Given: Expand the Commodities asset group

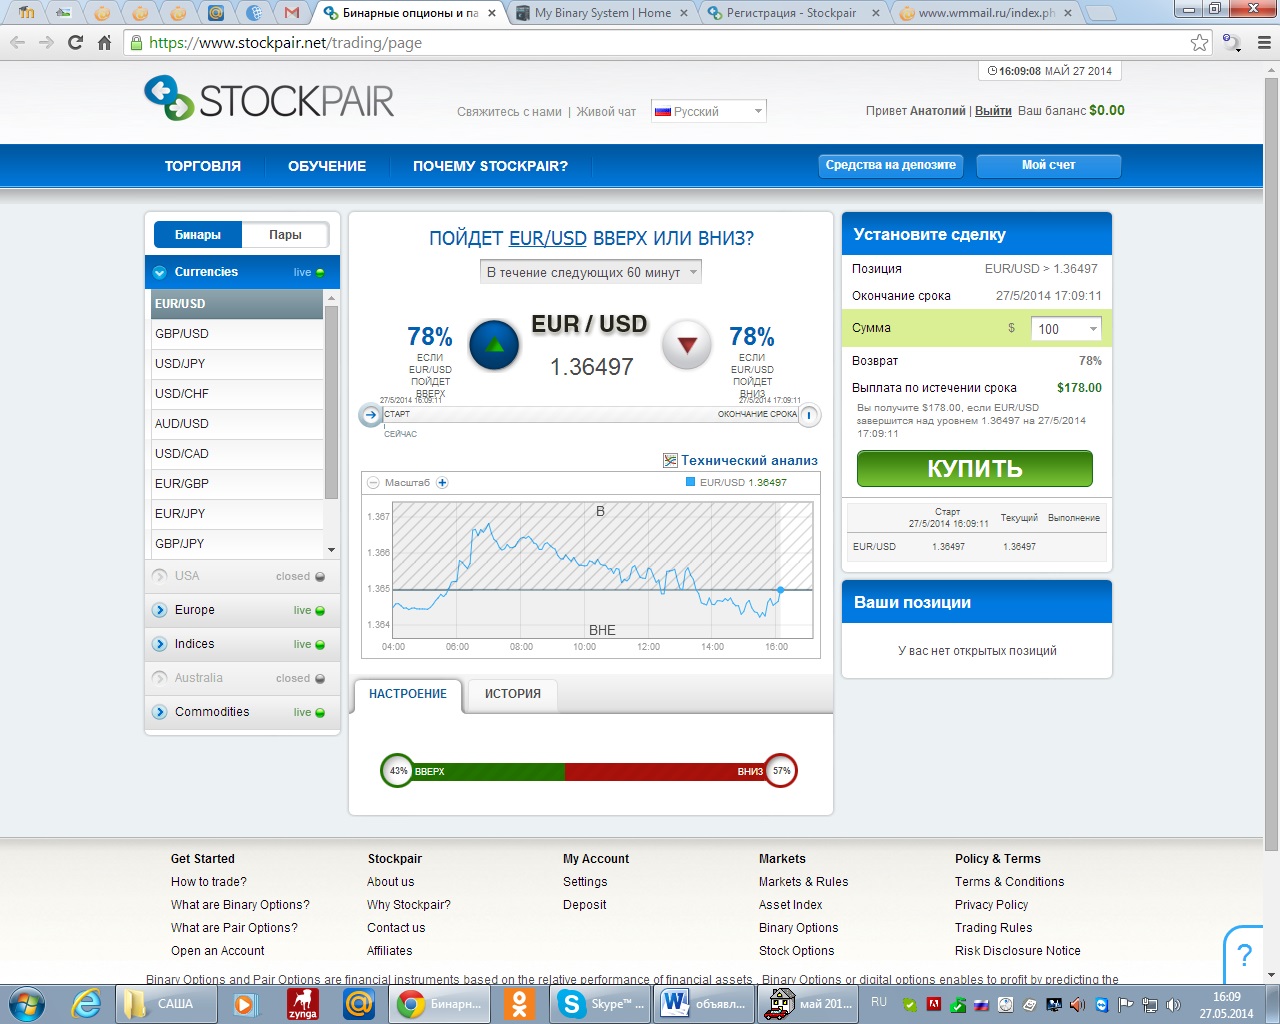Looking at the screenshot, I should [x=242, y=712].
